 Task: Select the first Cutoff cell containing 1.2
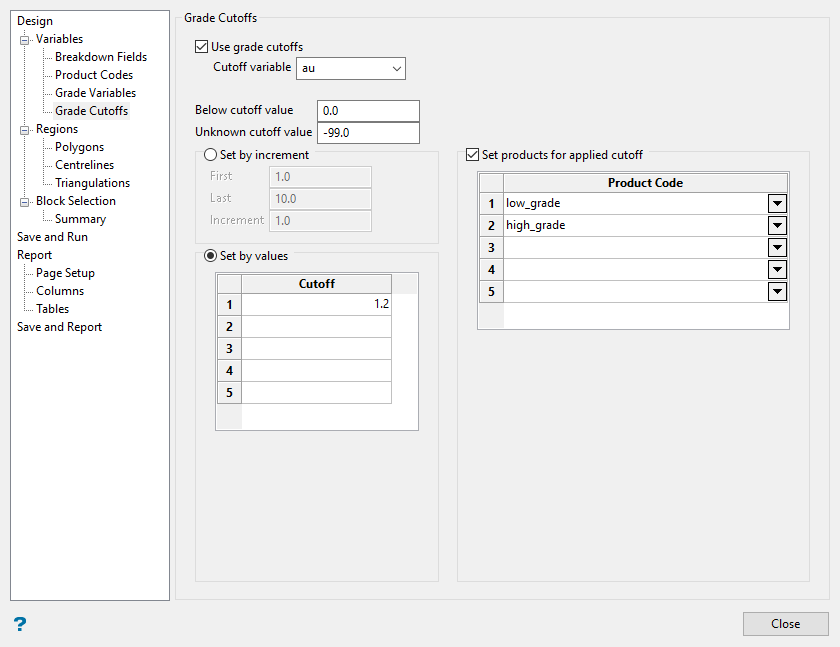click(316, 304)
